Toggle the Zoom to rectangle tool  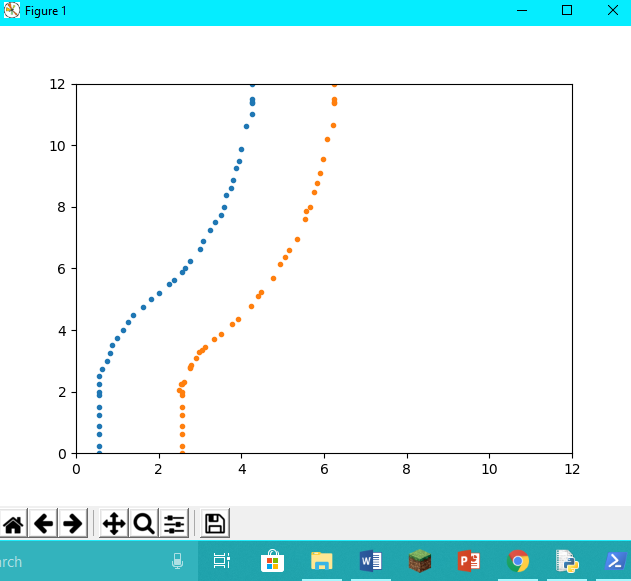click(144, 523)
